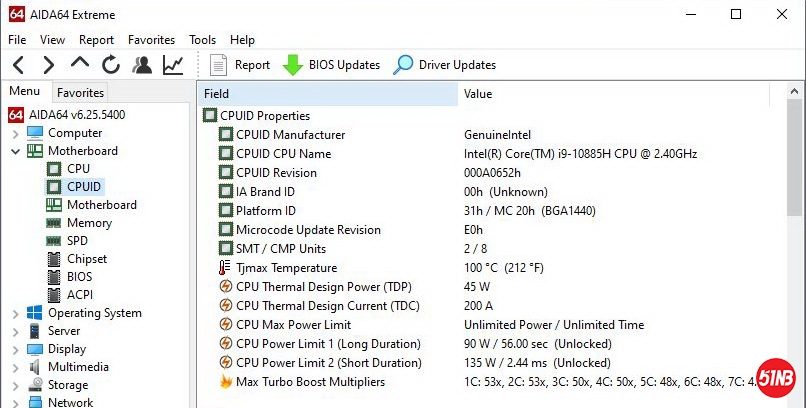Go forward with the right arrow icon
Viewport: 806px width, 408px height.
point(49,65)
